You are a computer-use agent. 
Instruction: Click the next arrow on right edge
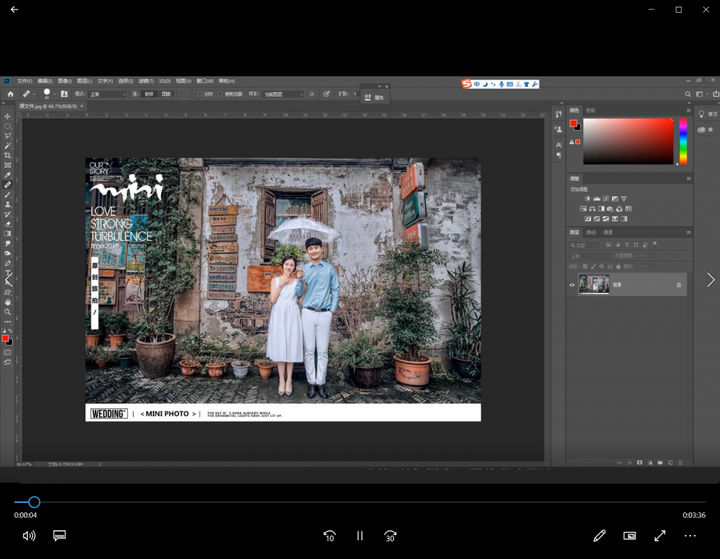pyautogui.click(x=710, y=280)
